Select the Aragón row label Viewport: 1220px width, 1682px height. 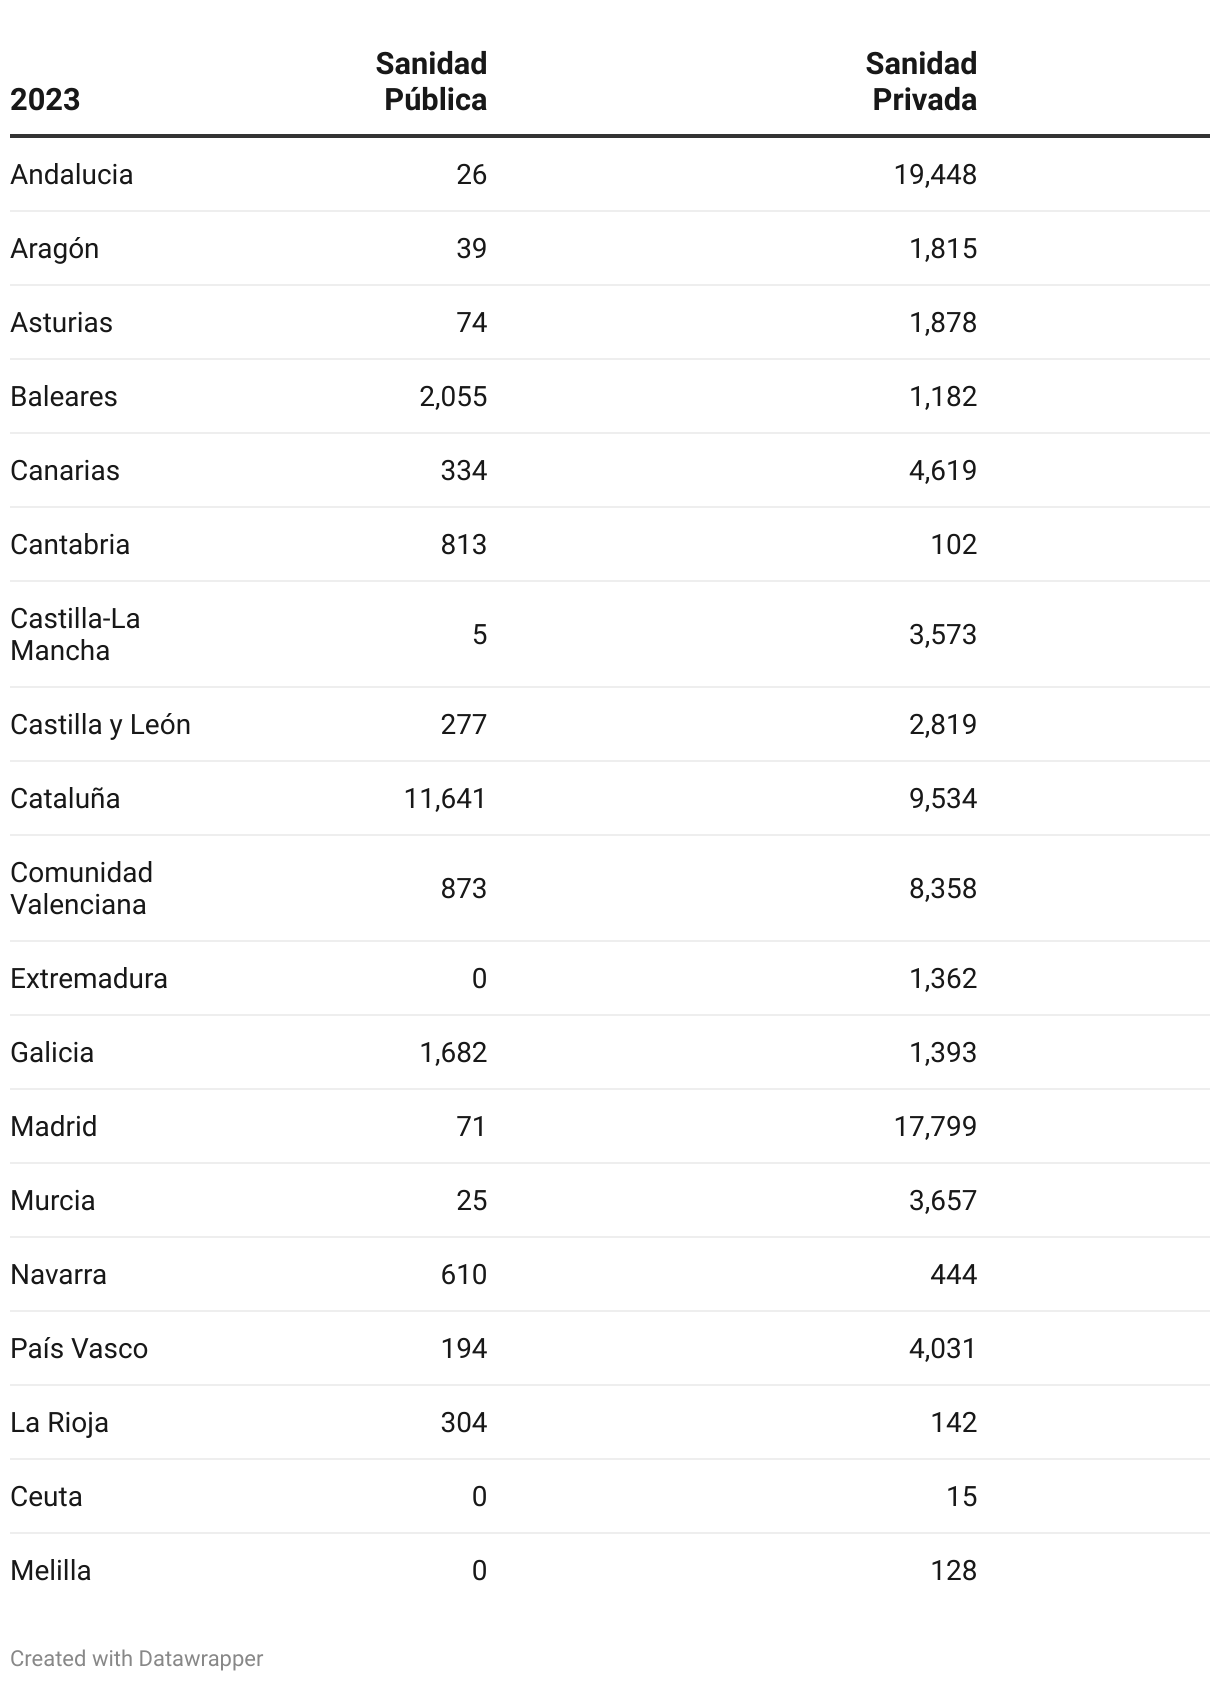tap(55, 248)
